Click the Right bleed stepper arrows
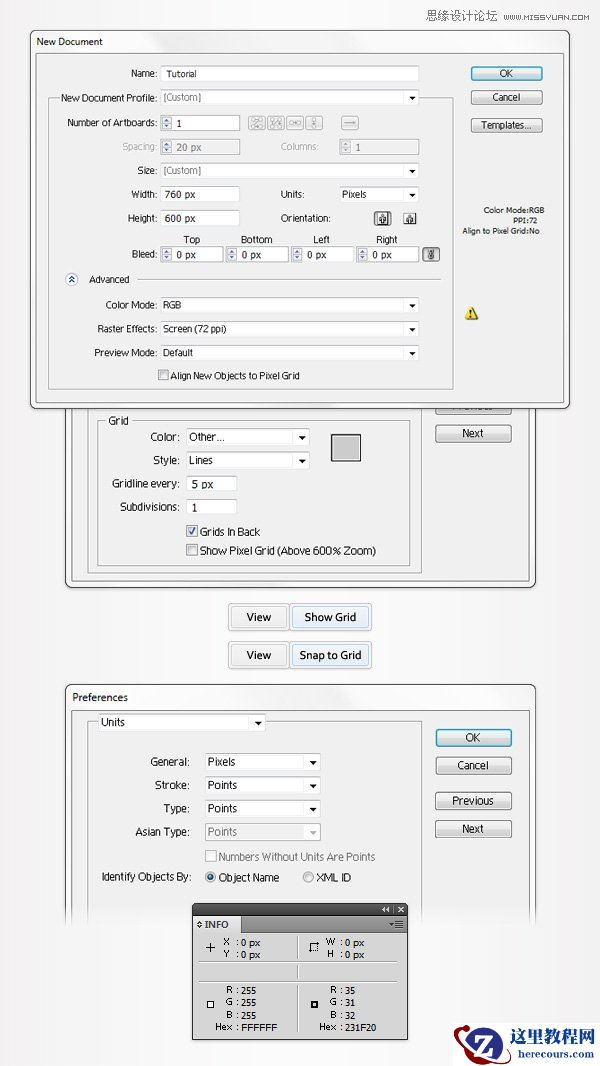 362,254
